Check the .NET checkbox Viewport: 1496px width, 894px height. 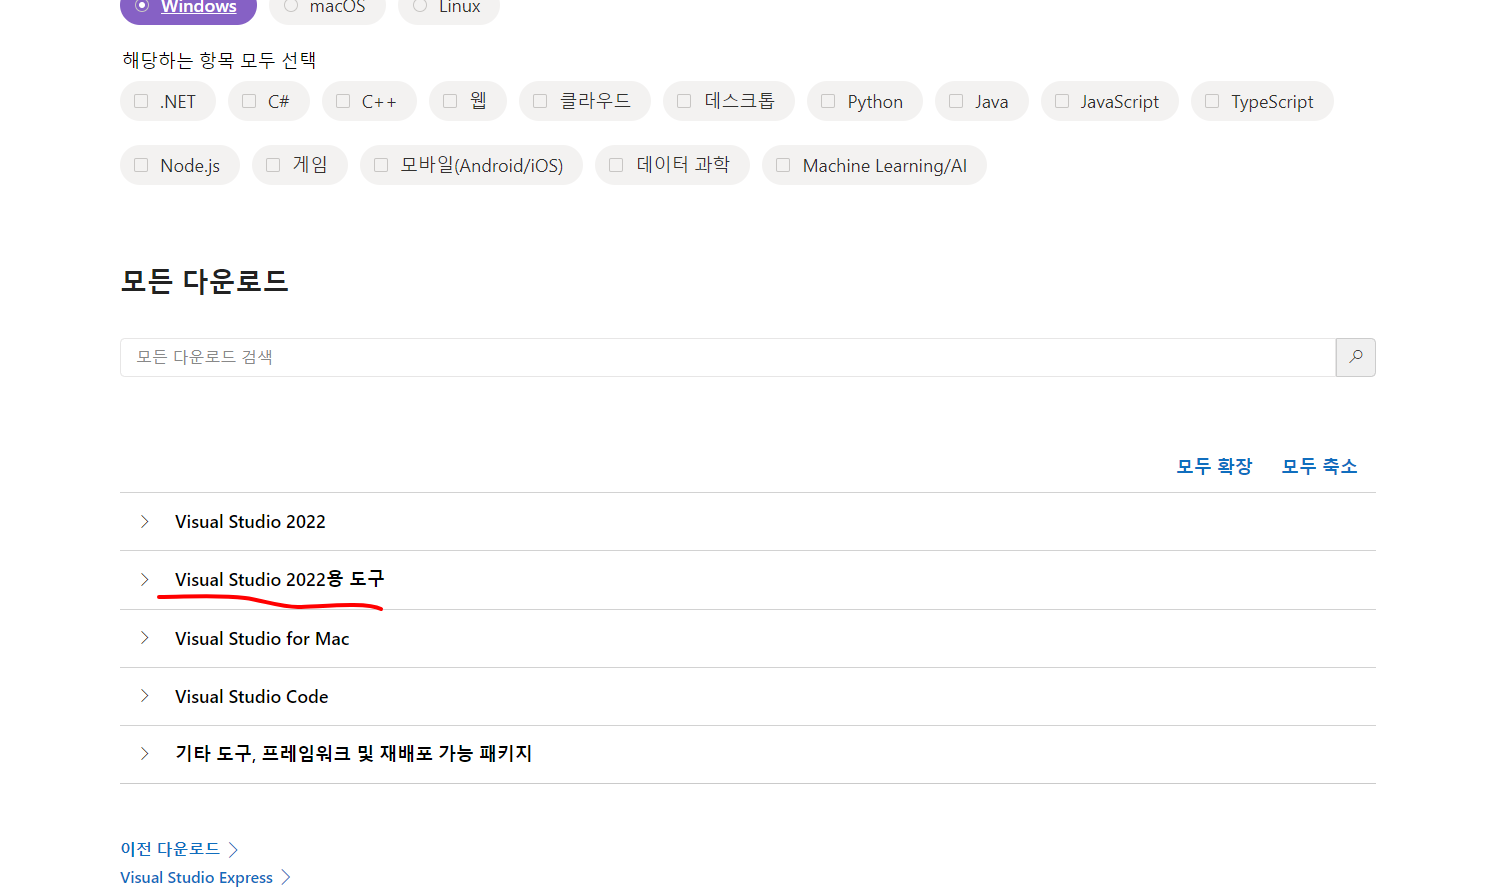point(141,101)
